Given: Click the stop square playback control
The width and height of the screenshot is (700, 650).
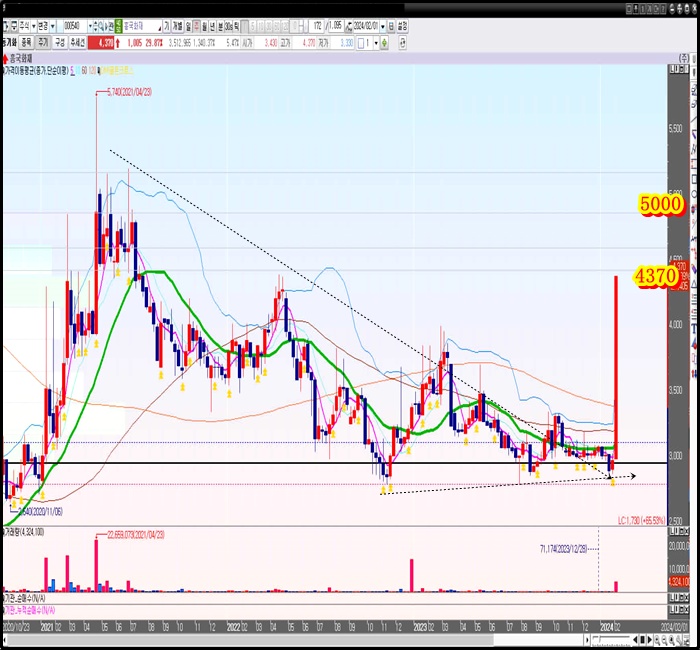Looking at the screenshot, I should pyautogui.click(x=642, y=640).
